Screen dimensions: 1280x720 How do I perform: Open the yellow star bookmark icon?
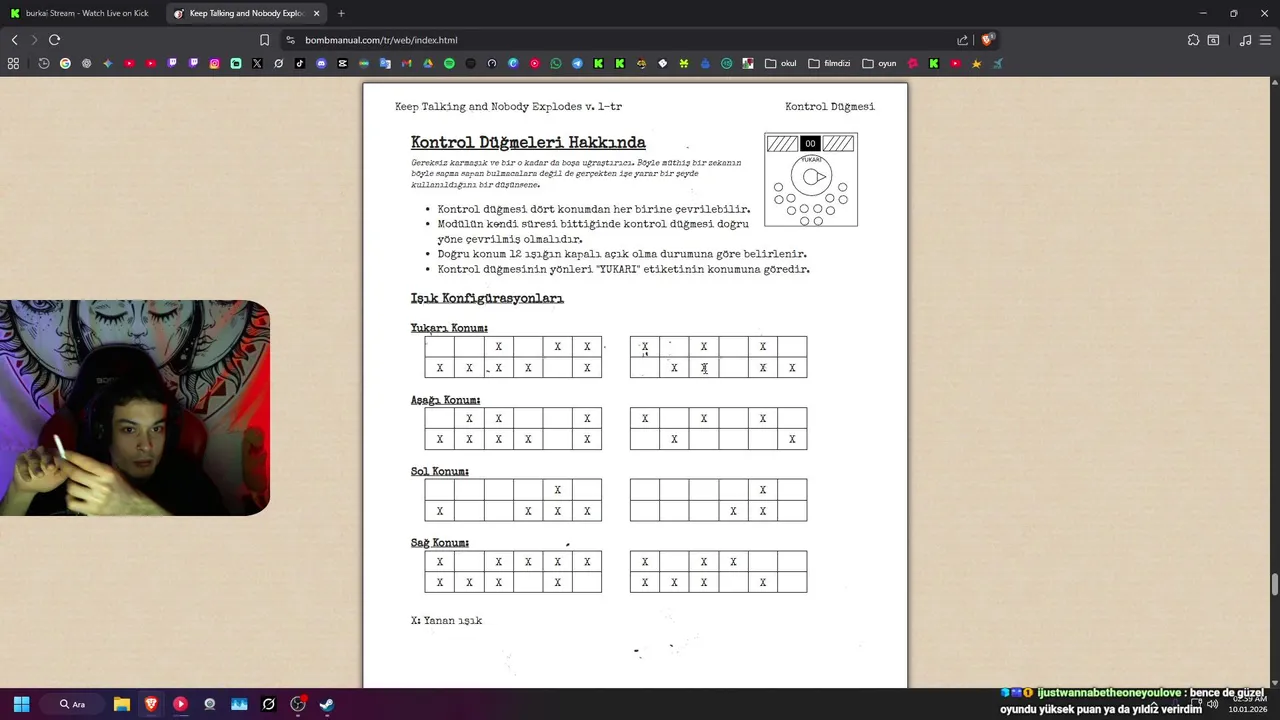coord(976,63)
